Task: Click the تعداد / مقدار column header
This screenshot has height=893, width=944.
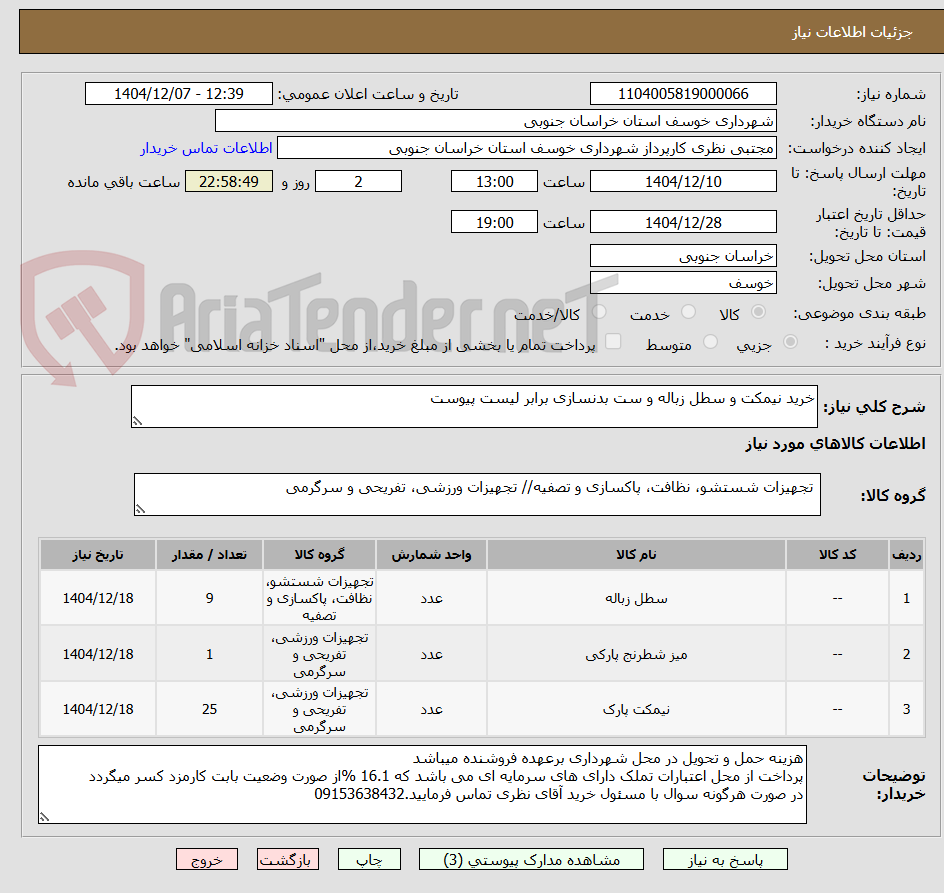Action: pos(209,555)
